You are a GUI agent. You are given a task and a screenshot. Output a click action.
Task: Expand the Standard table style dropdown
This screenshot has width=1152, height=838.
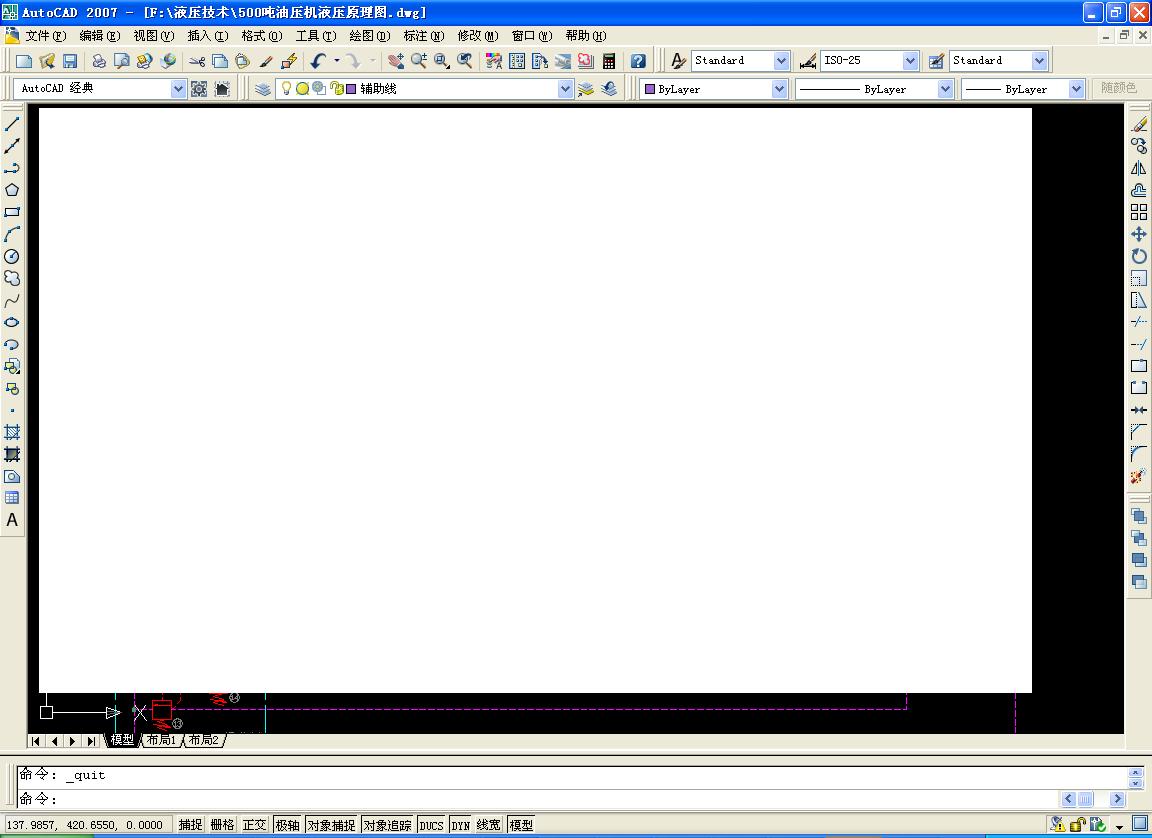pos(1040,61)
